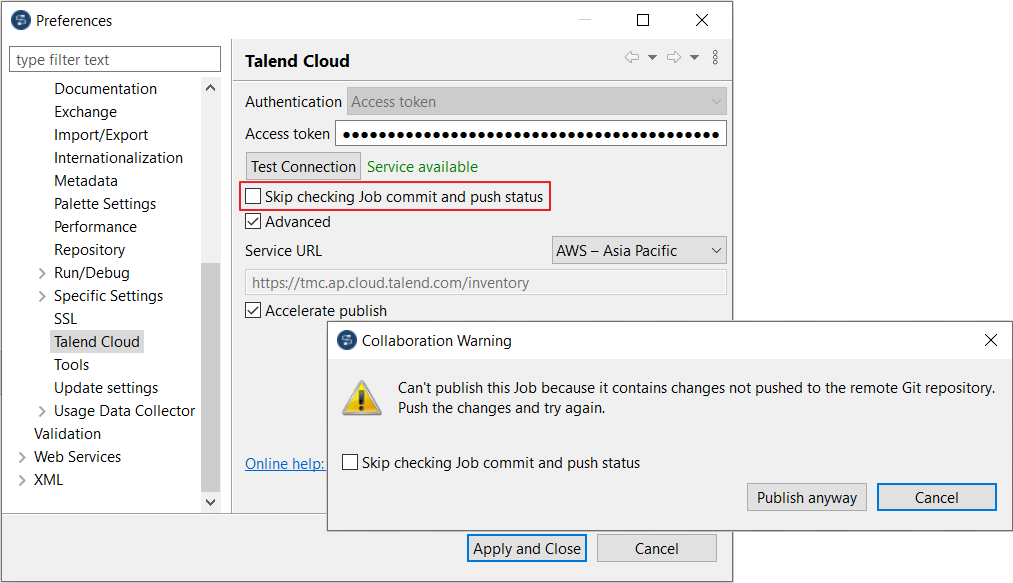Select the SSL preferences entry
The width and height of the screenshot is (1013, 583).
(x=65, y=319)
